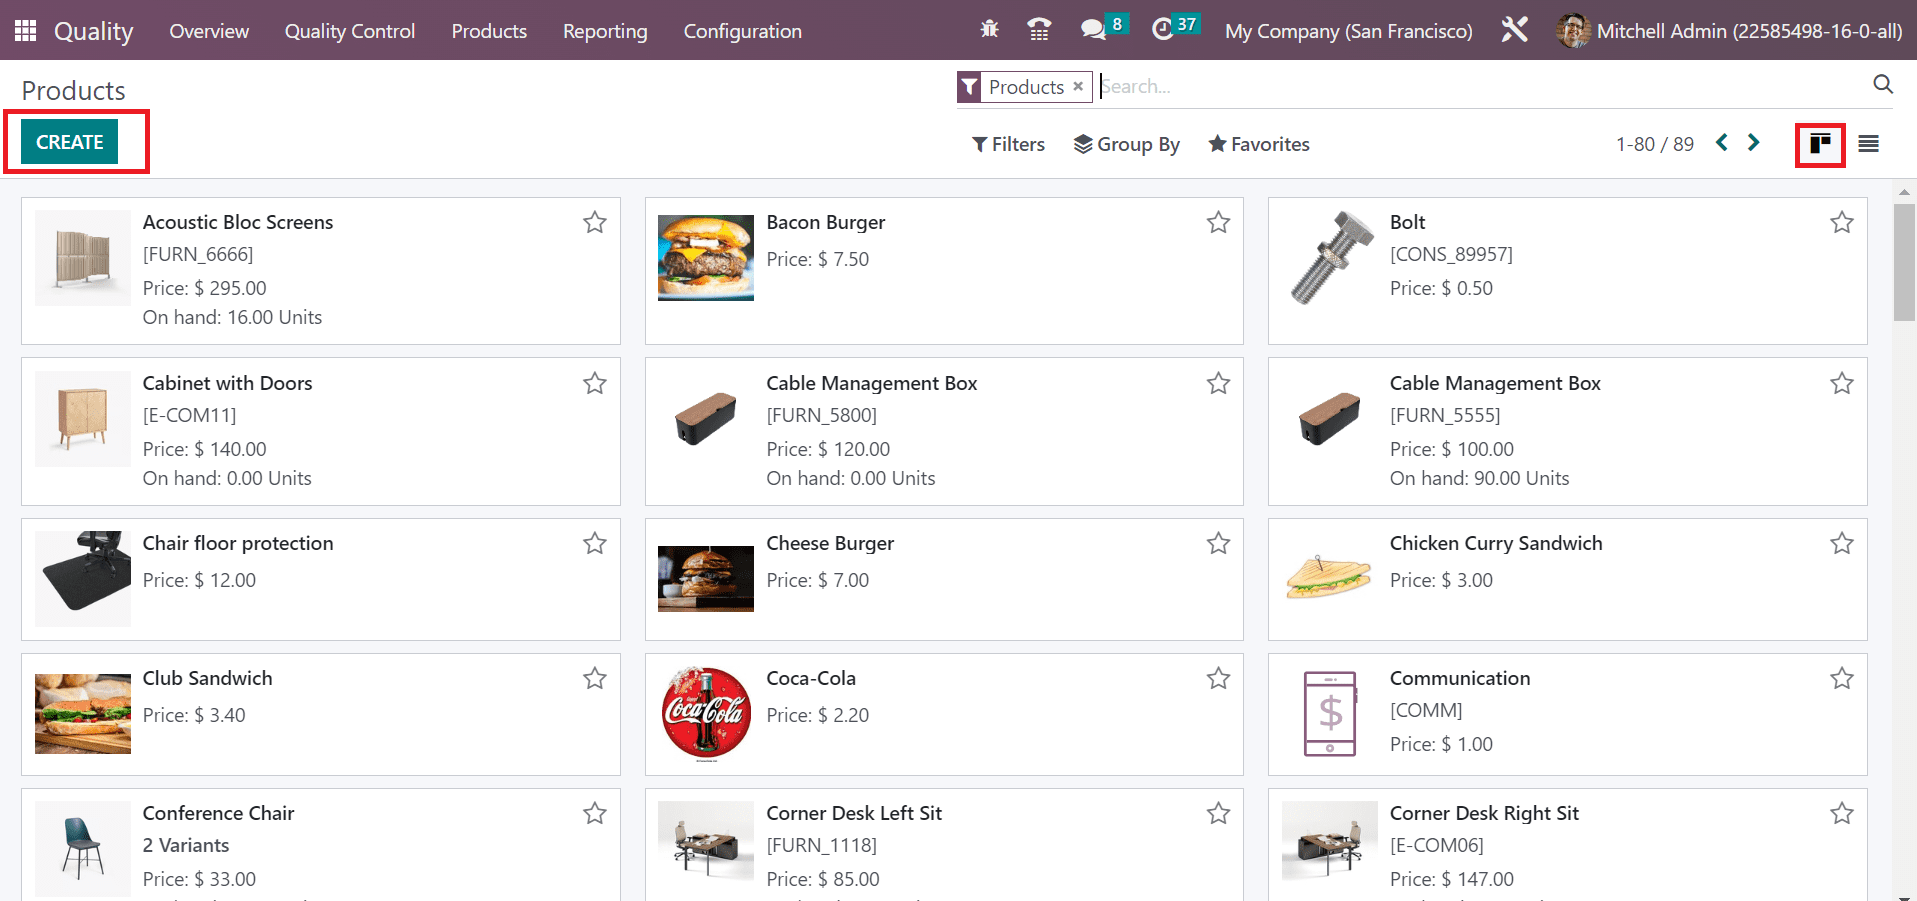Go to the next page of products
The width and height of the screenshot is (1917, 901).
[x=1753, y=143]
